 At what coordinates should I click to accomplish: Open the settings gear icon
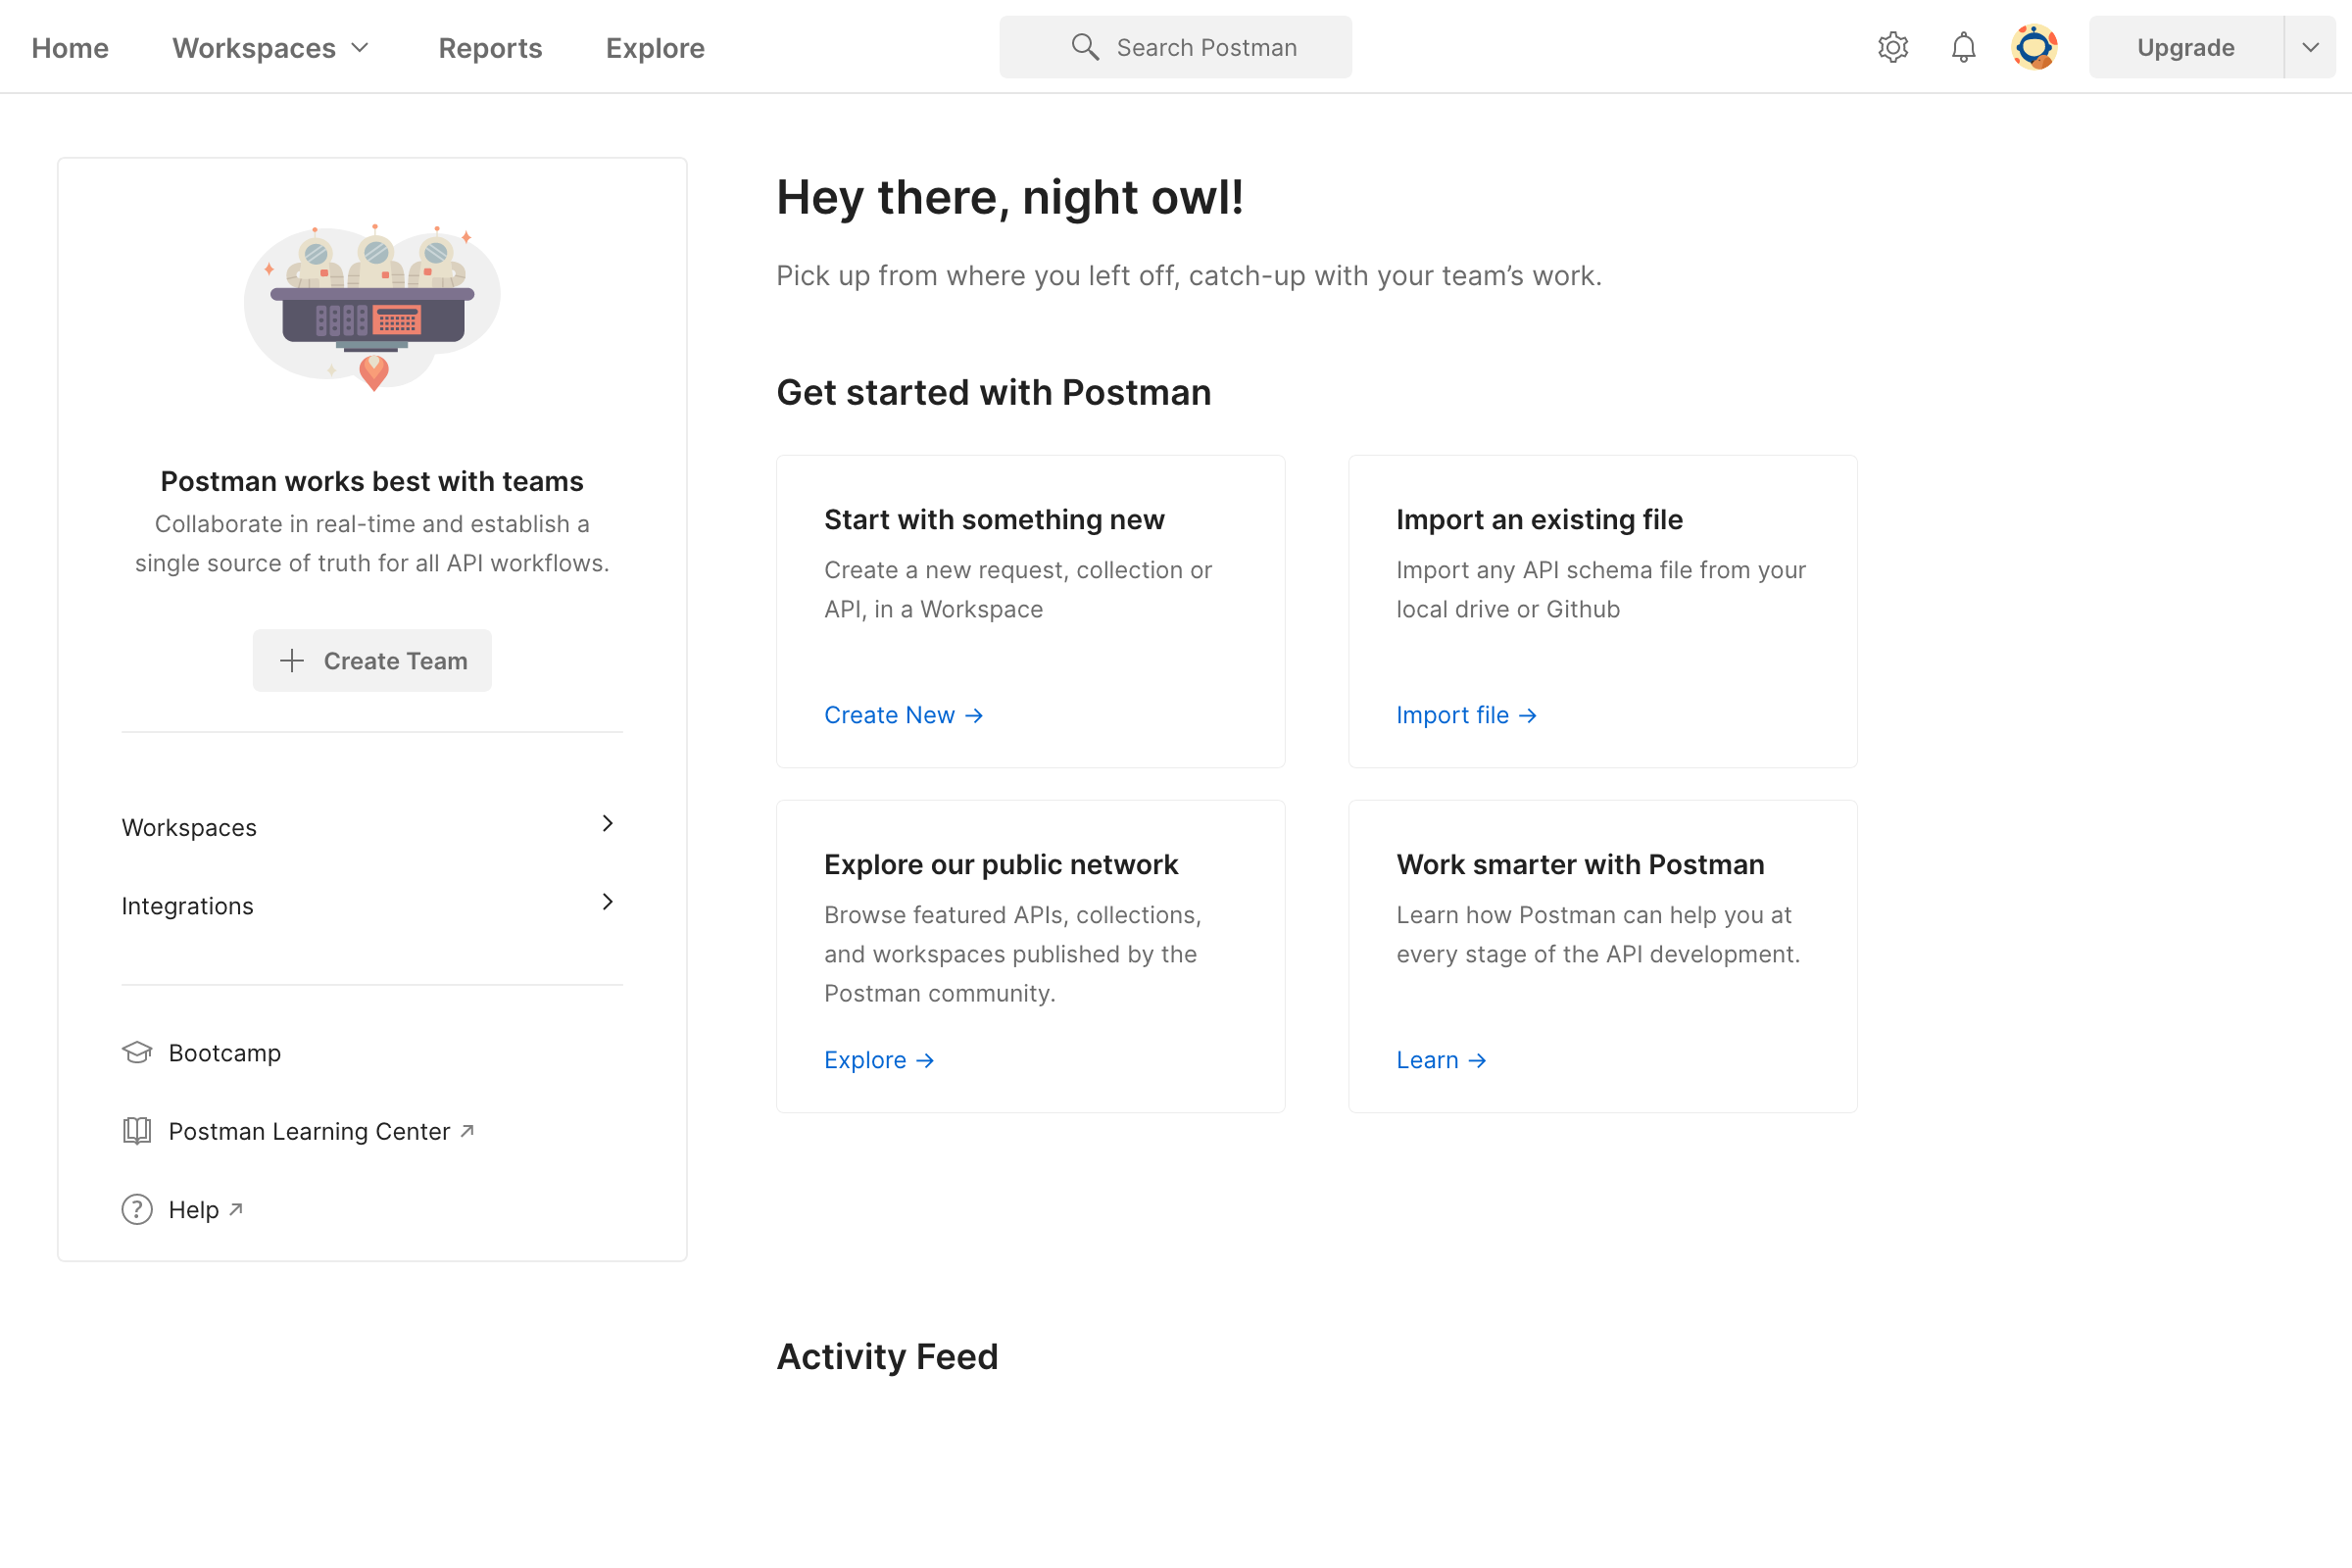click(1893, 47)
